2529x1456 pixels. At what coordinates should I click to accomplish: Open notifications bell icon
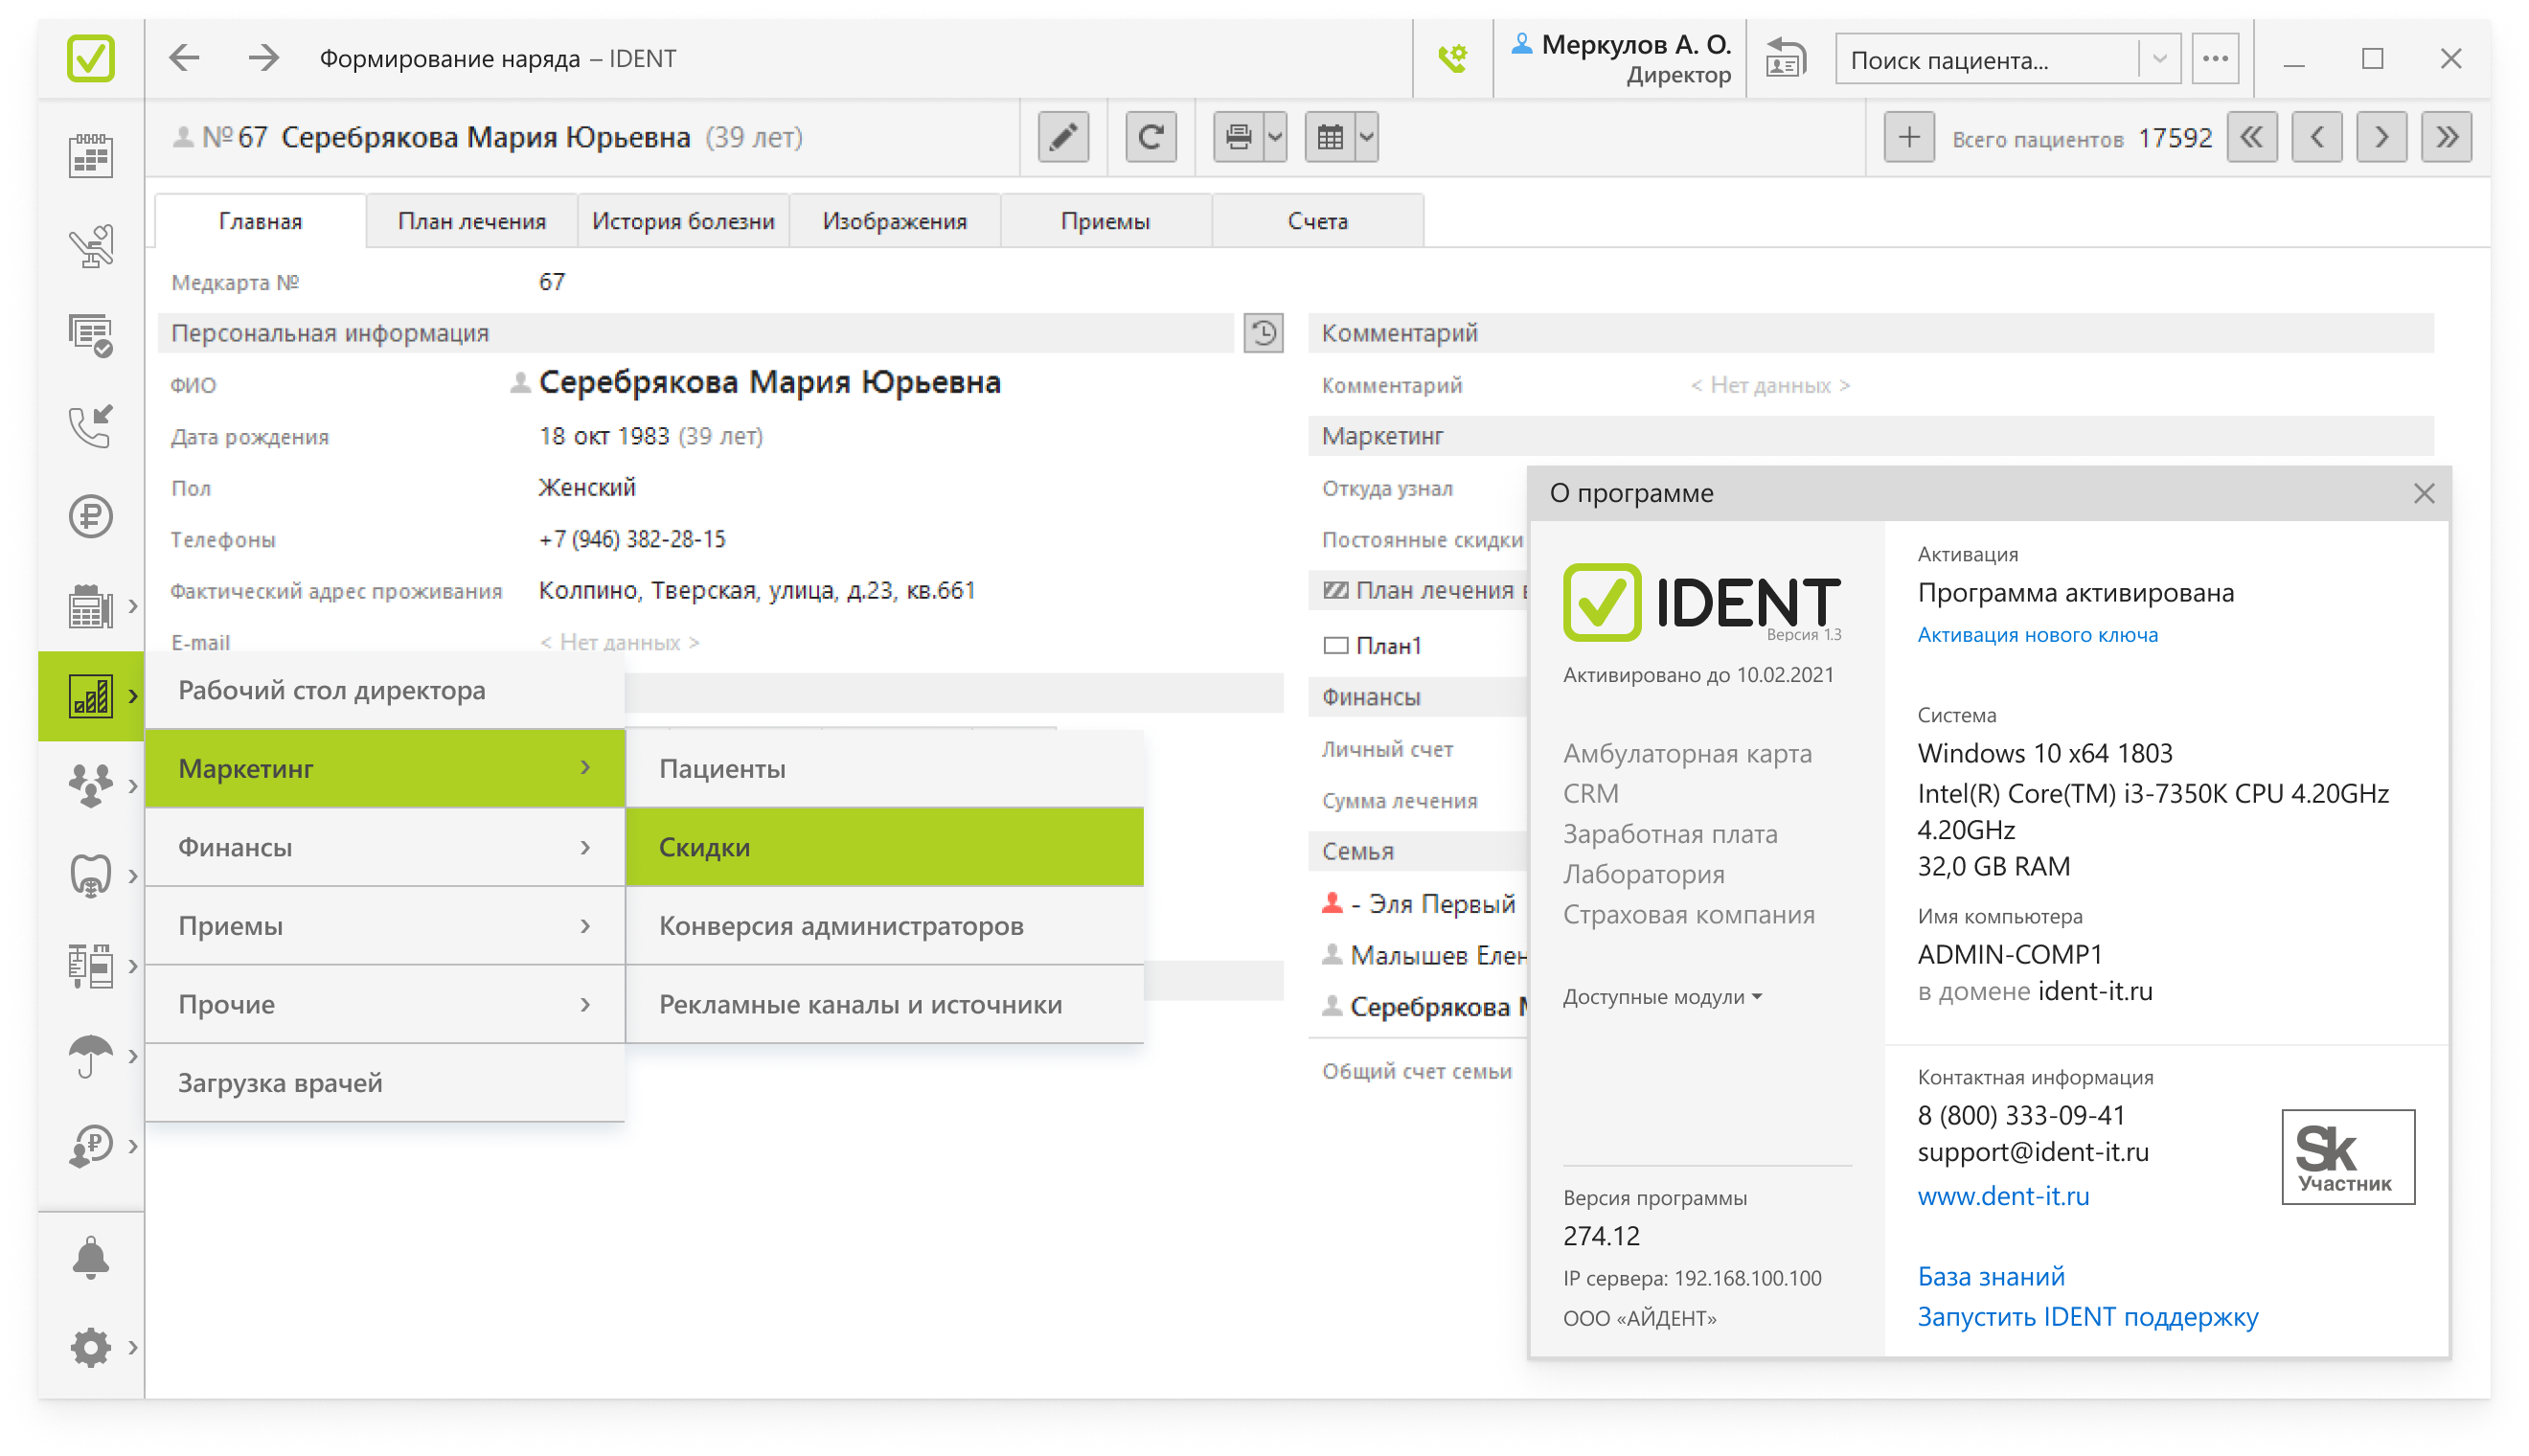coord(91,1257)
